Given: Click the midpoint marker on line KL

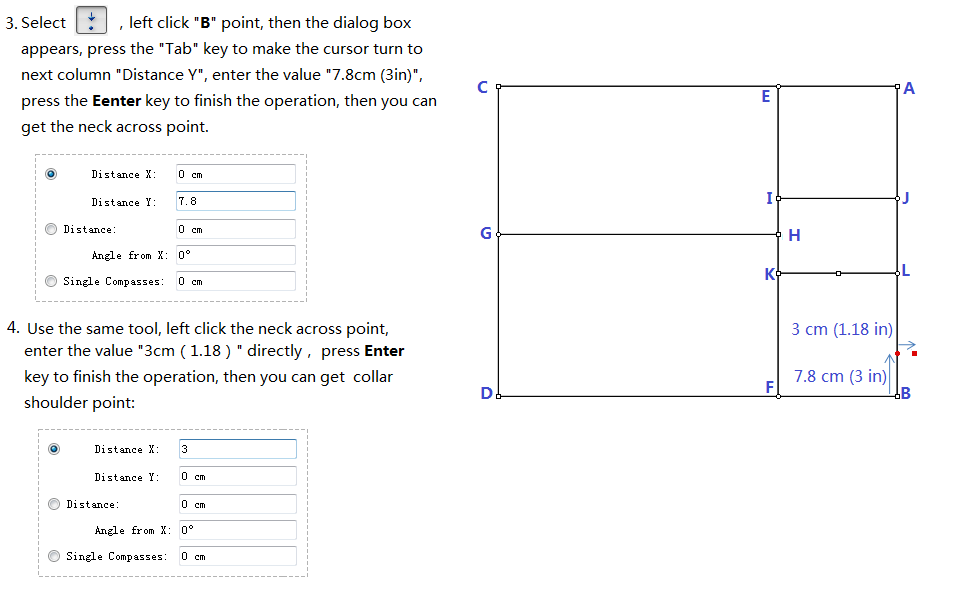Looking at the screenshot, I should click(x=838, y=272).
